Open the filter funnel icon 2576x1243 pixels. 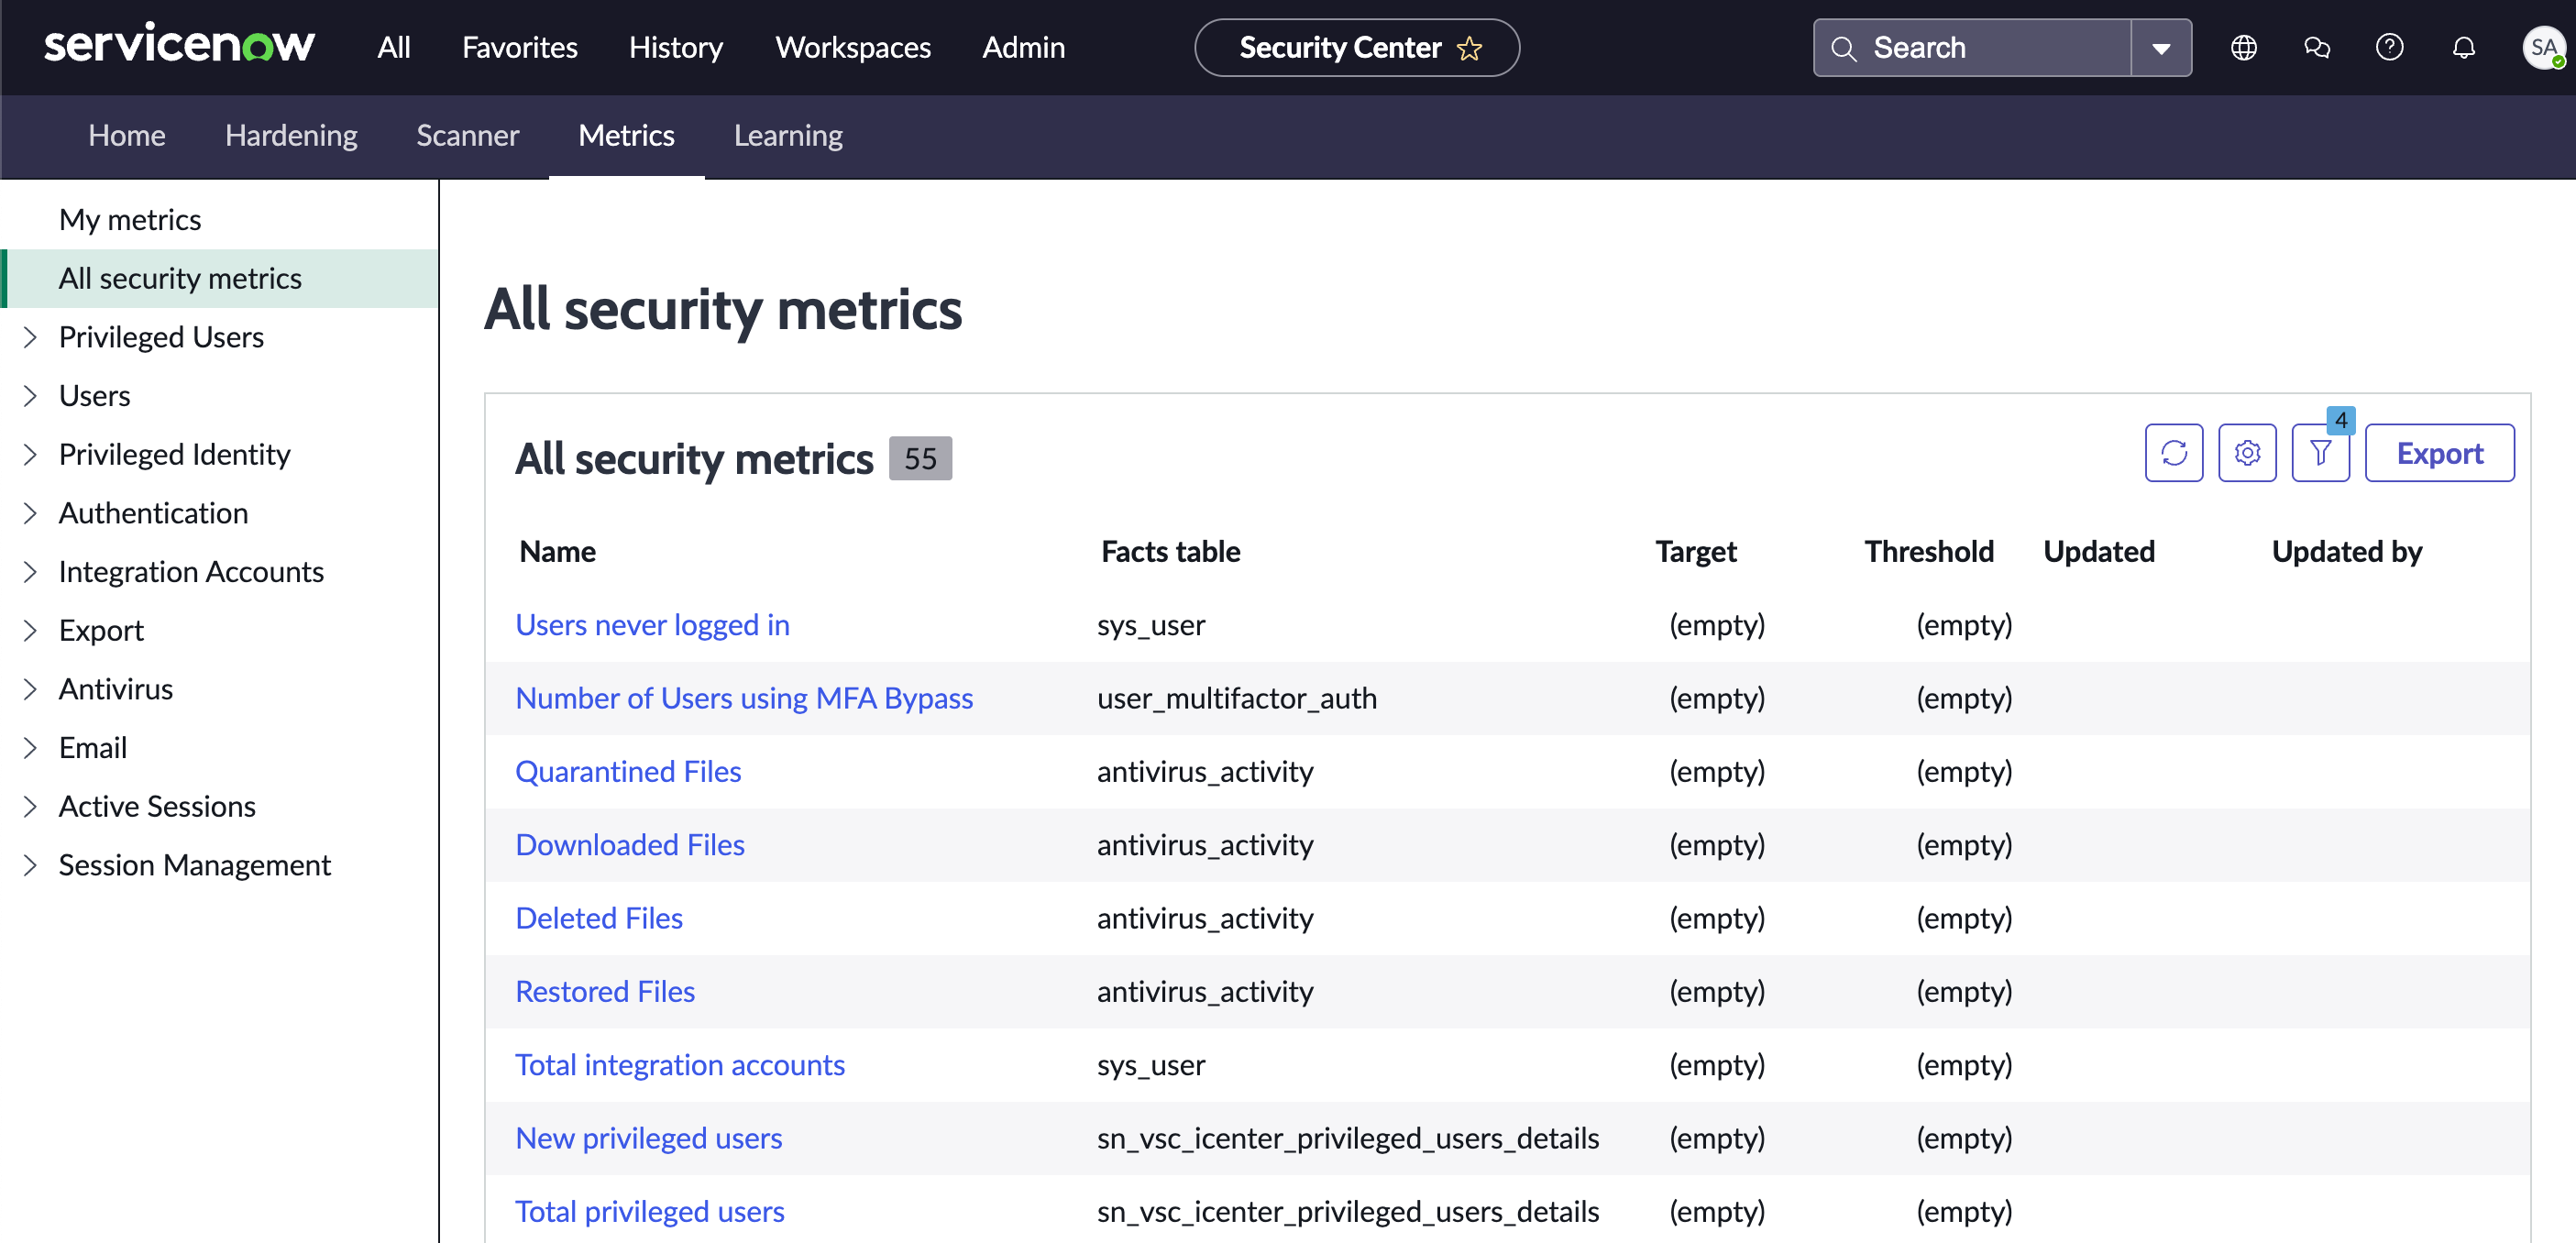tap(2320, 453)
